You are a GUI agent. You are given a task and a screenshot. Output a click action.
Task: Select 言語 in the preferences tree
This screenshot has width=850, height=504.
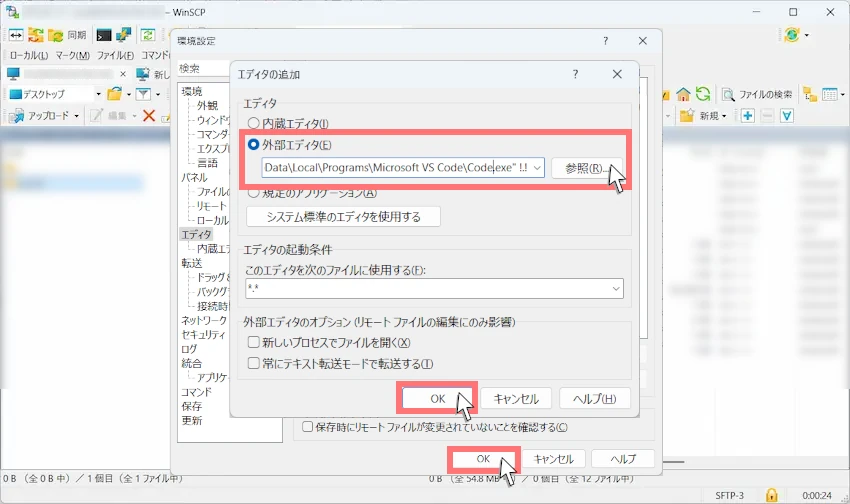point(207,163)
